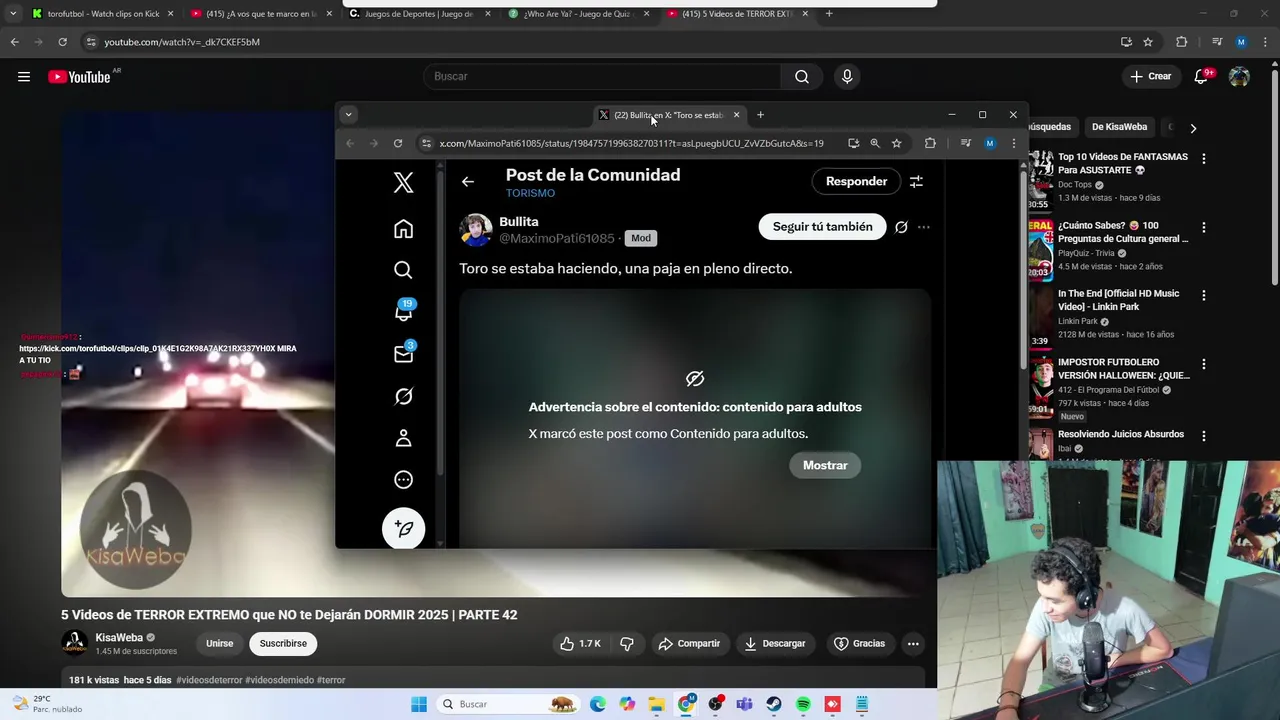1280x720 pixels.
Task: Open tab search dropdown in X window
Action: click(x=348, y=114)
